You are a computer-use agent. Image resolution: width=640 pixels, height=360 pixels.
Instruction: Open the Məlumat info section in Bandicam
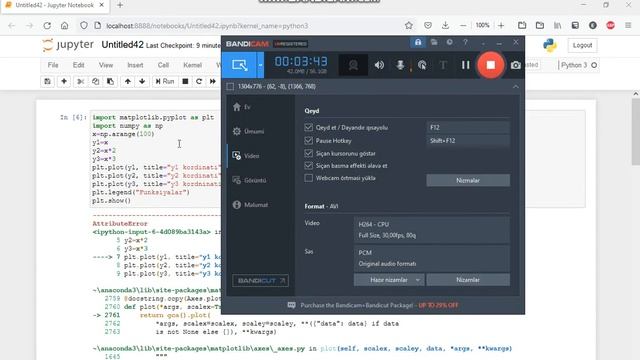[250, 204]
